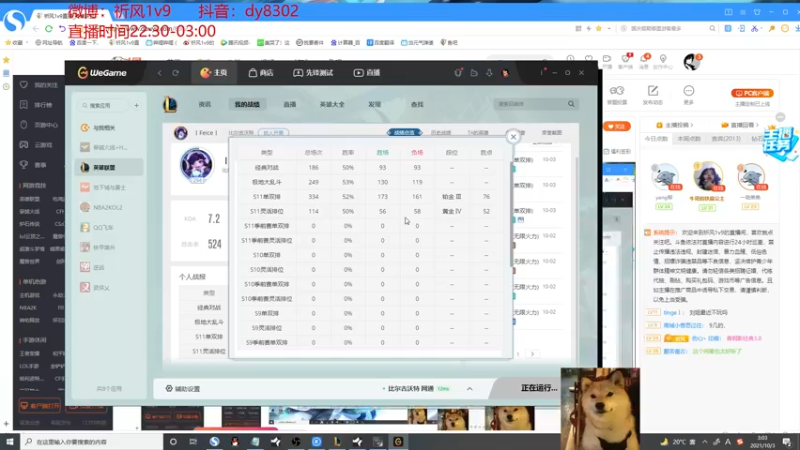Open WeGame user avatar in title bar

pos(505,73)
